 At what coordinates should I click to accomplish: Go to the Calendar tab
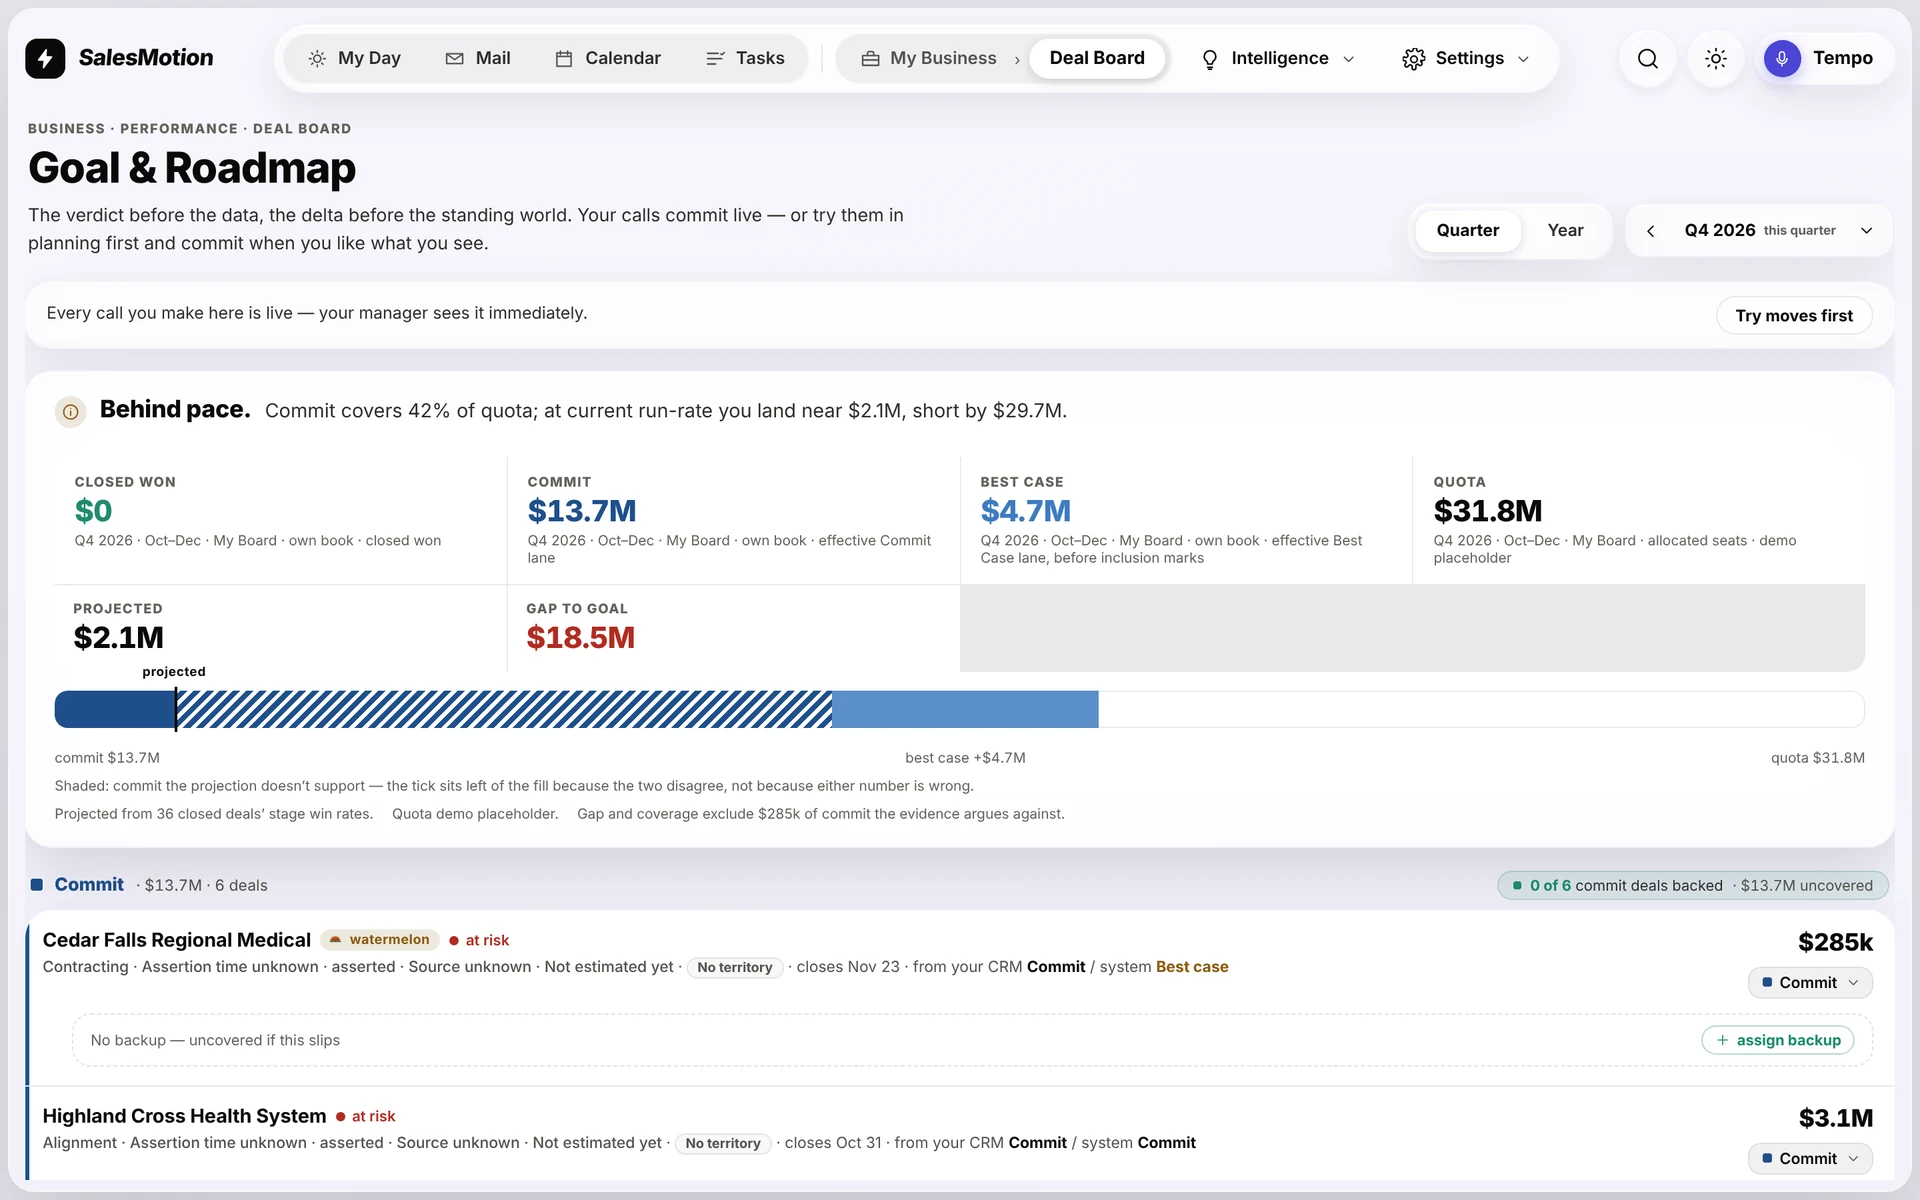608,58
